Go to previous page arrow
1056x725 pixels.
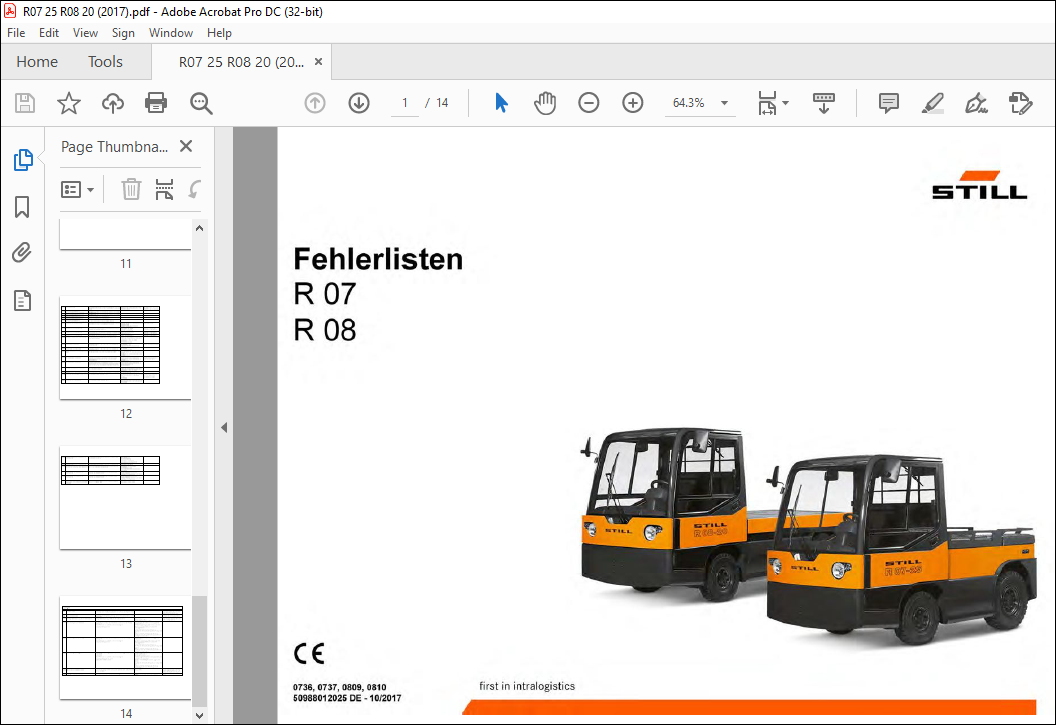click(315, 103)
